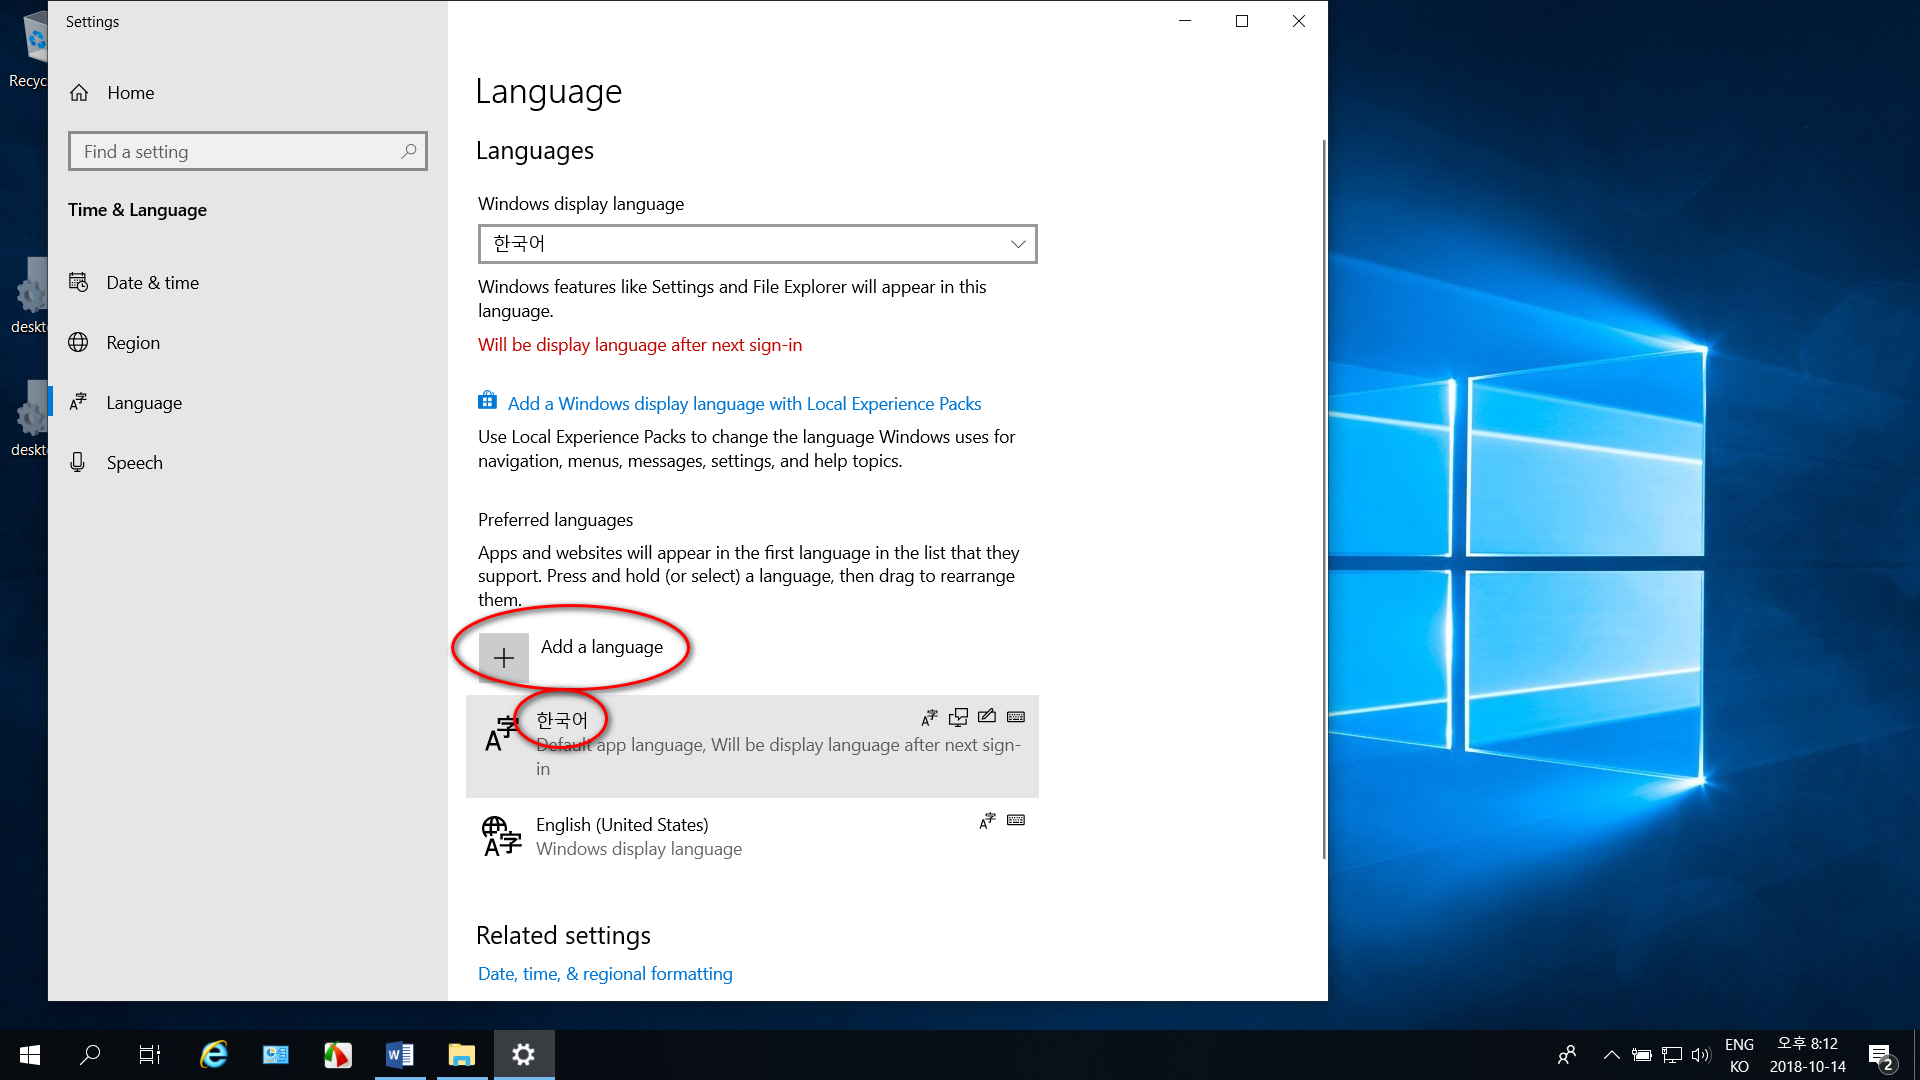The image size is (1920, 1080).
Task: Click the keyboard icon for English
Action: pos(1015,819)
